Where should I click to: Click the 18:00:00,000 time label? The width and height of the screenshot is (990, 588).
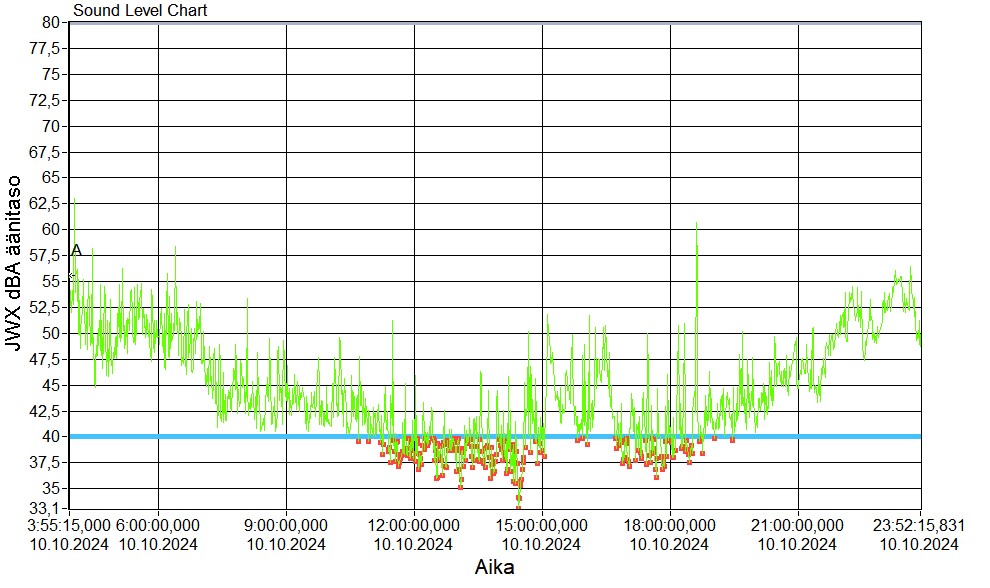tap(670, 524)
